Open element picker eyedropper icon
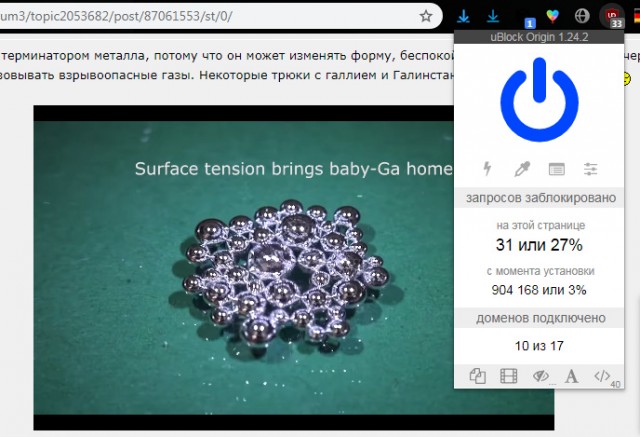Image resolution: width=640 pixels, height=437 pixels. (x=522, y=169)
